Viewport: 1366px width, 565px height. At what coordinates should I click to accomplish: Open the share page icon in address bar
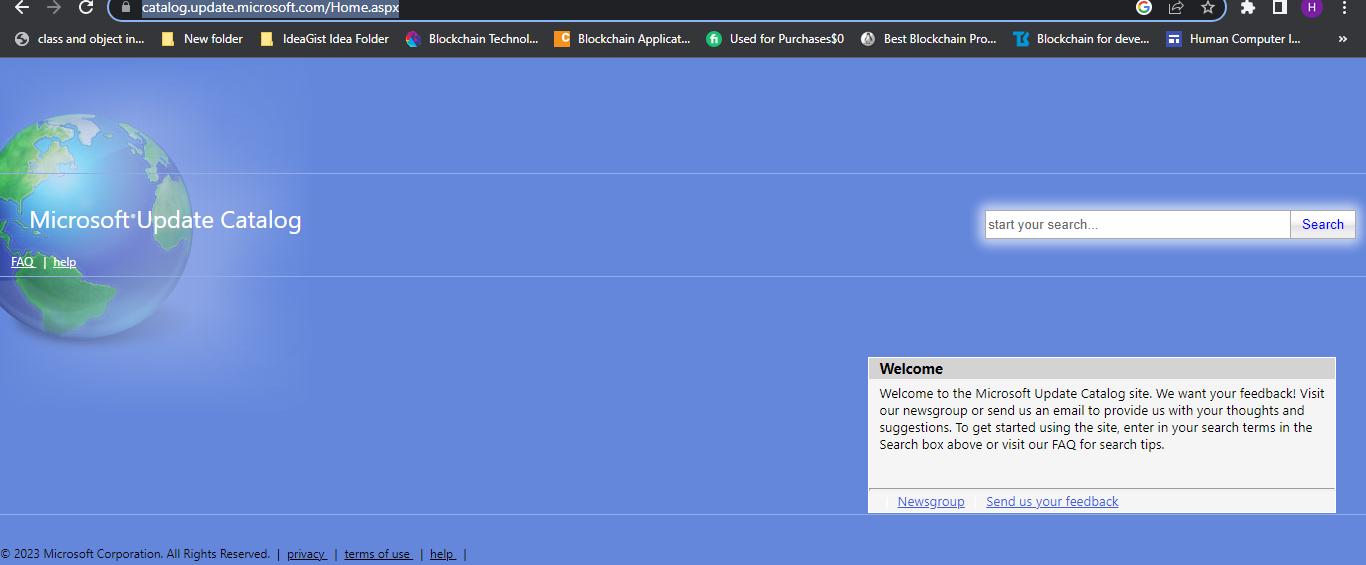pos(1176,8)
